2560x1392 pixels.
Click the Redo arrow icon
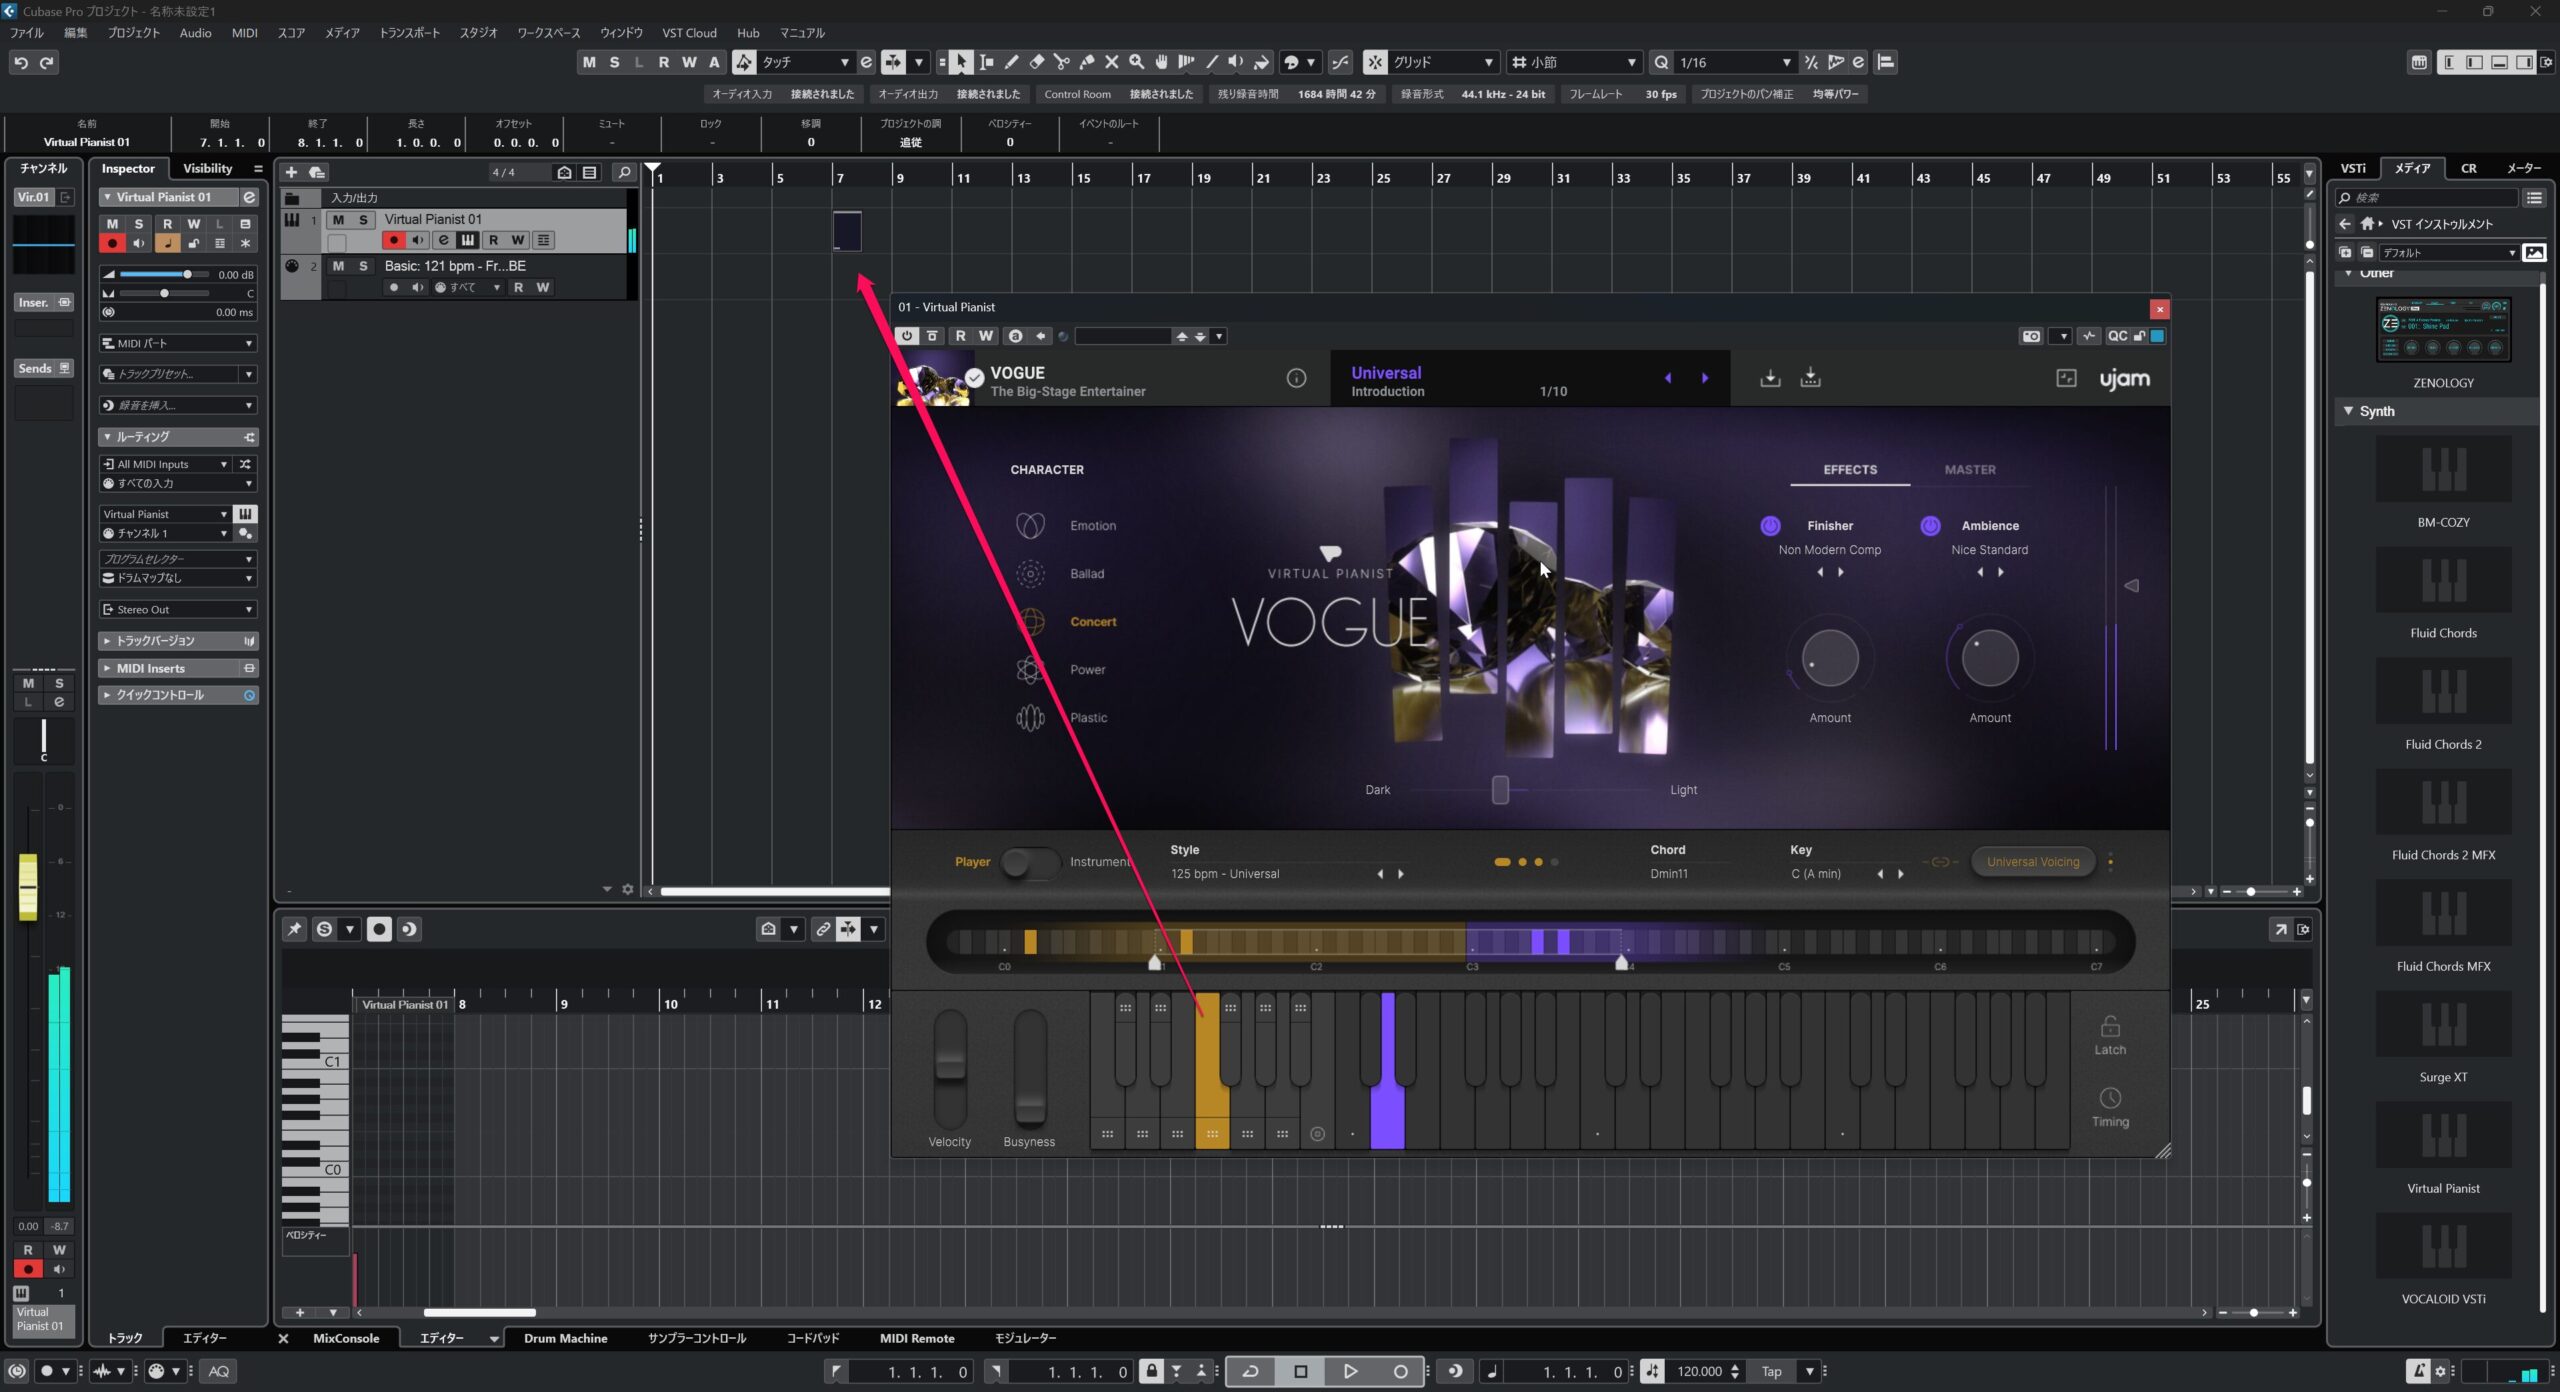[x=46, y=62]
